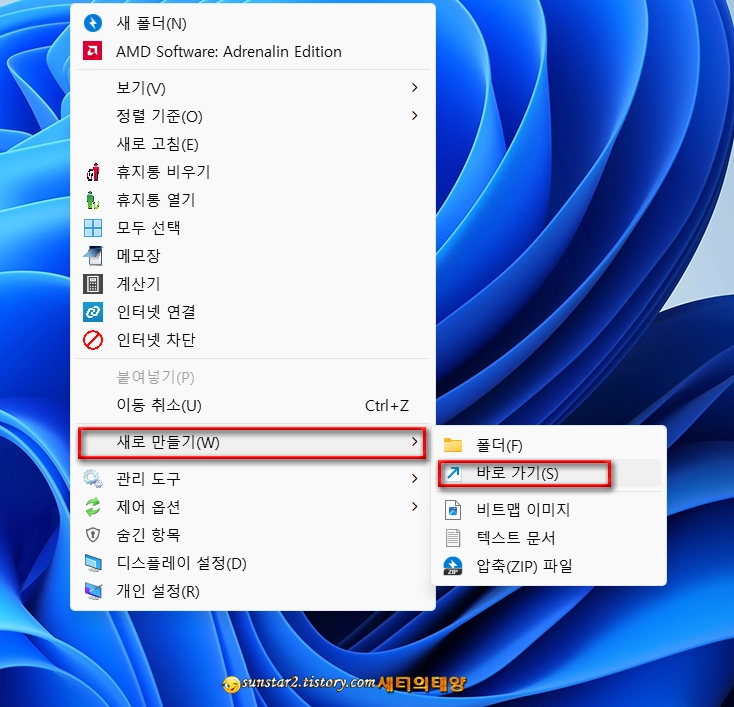Click the blue lightning icon beside 새 폴더(N)
Viewport: 734px width, 707px height.
[93, 23]
